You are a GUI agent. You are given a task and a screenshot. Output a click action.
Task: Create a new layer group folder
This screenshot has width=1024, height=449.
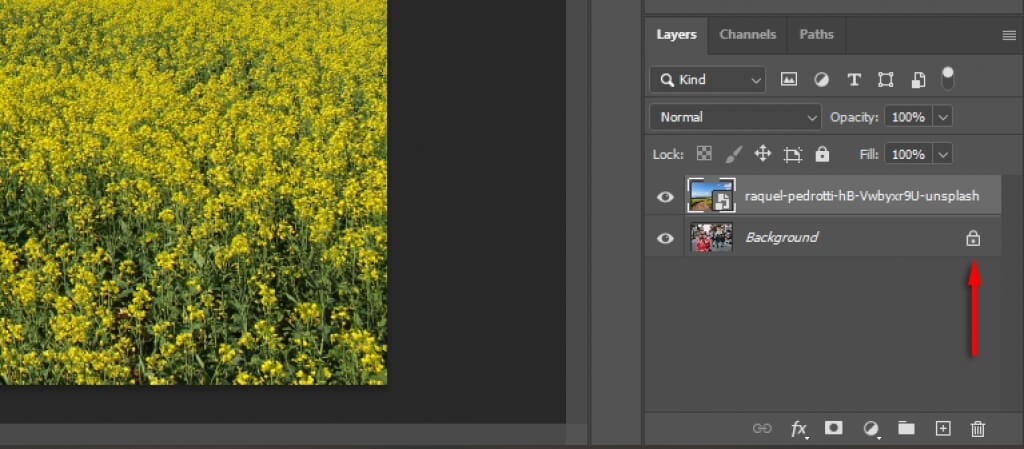(906, 428)
